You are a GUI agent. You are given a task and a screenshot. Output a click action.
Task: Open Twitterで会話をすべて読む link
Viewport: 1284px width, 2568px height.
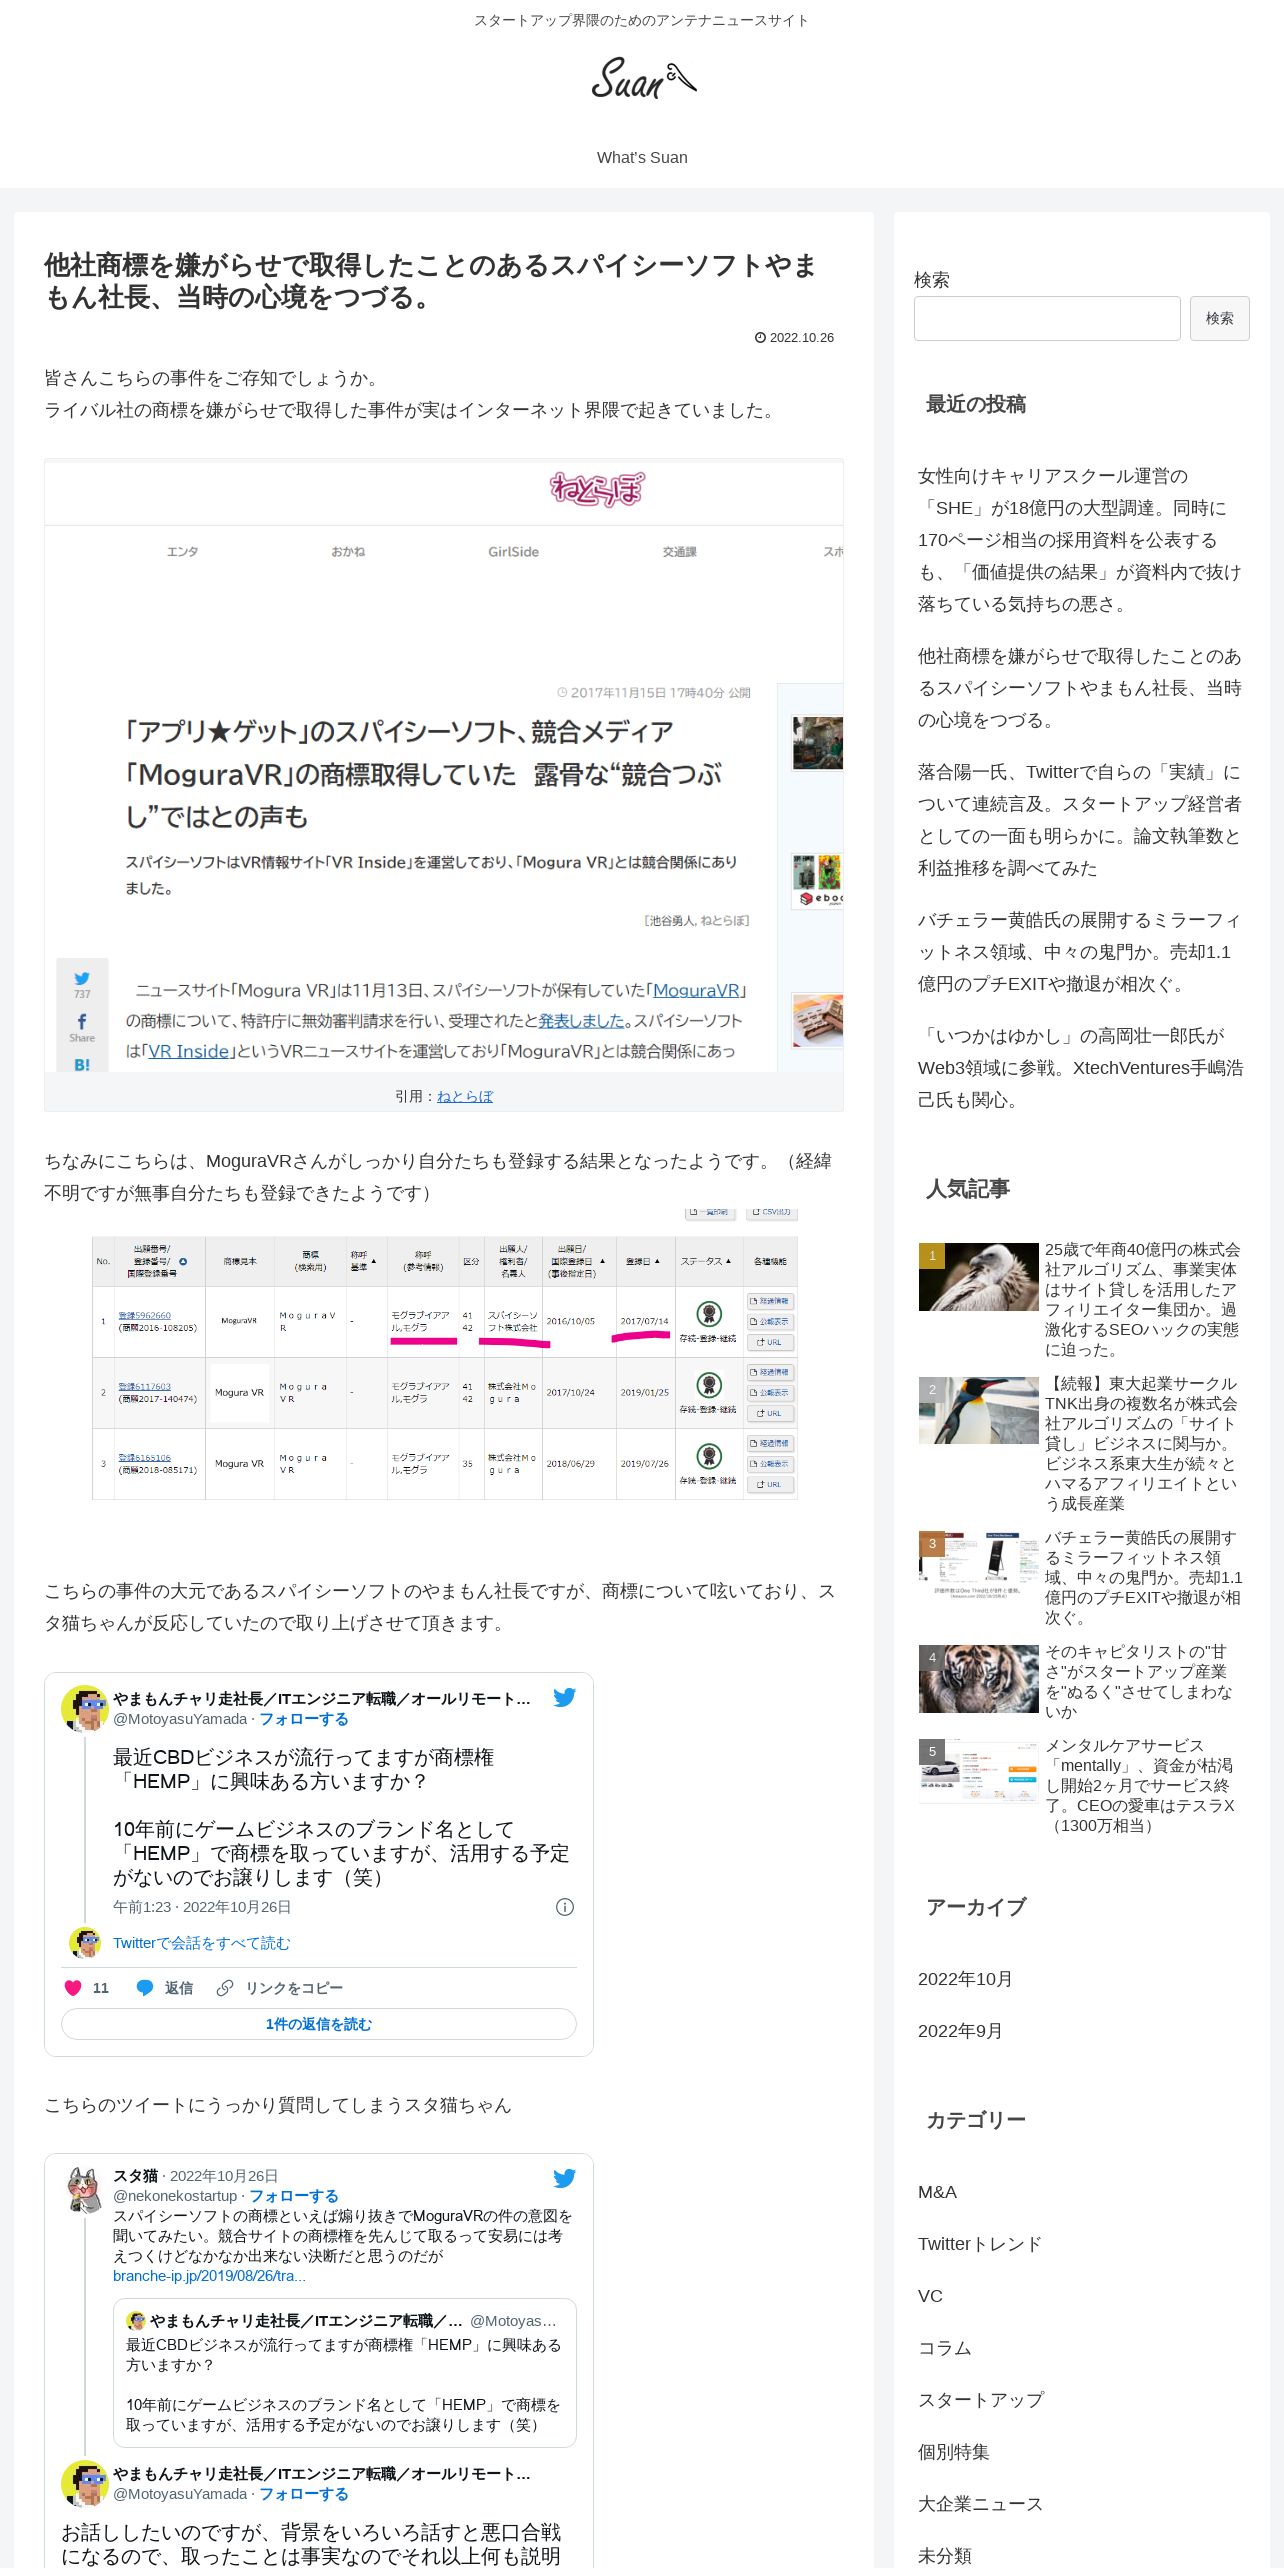201,1943
